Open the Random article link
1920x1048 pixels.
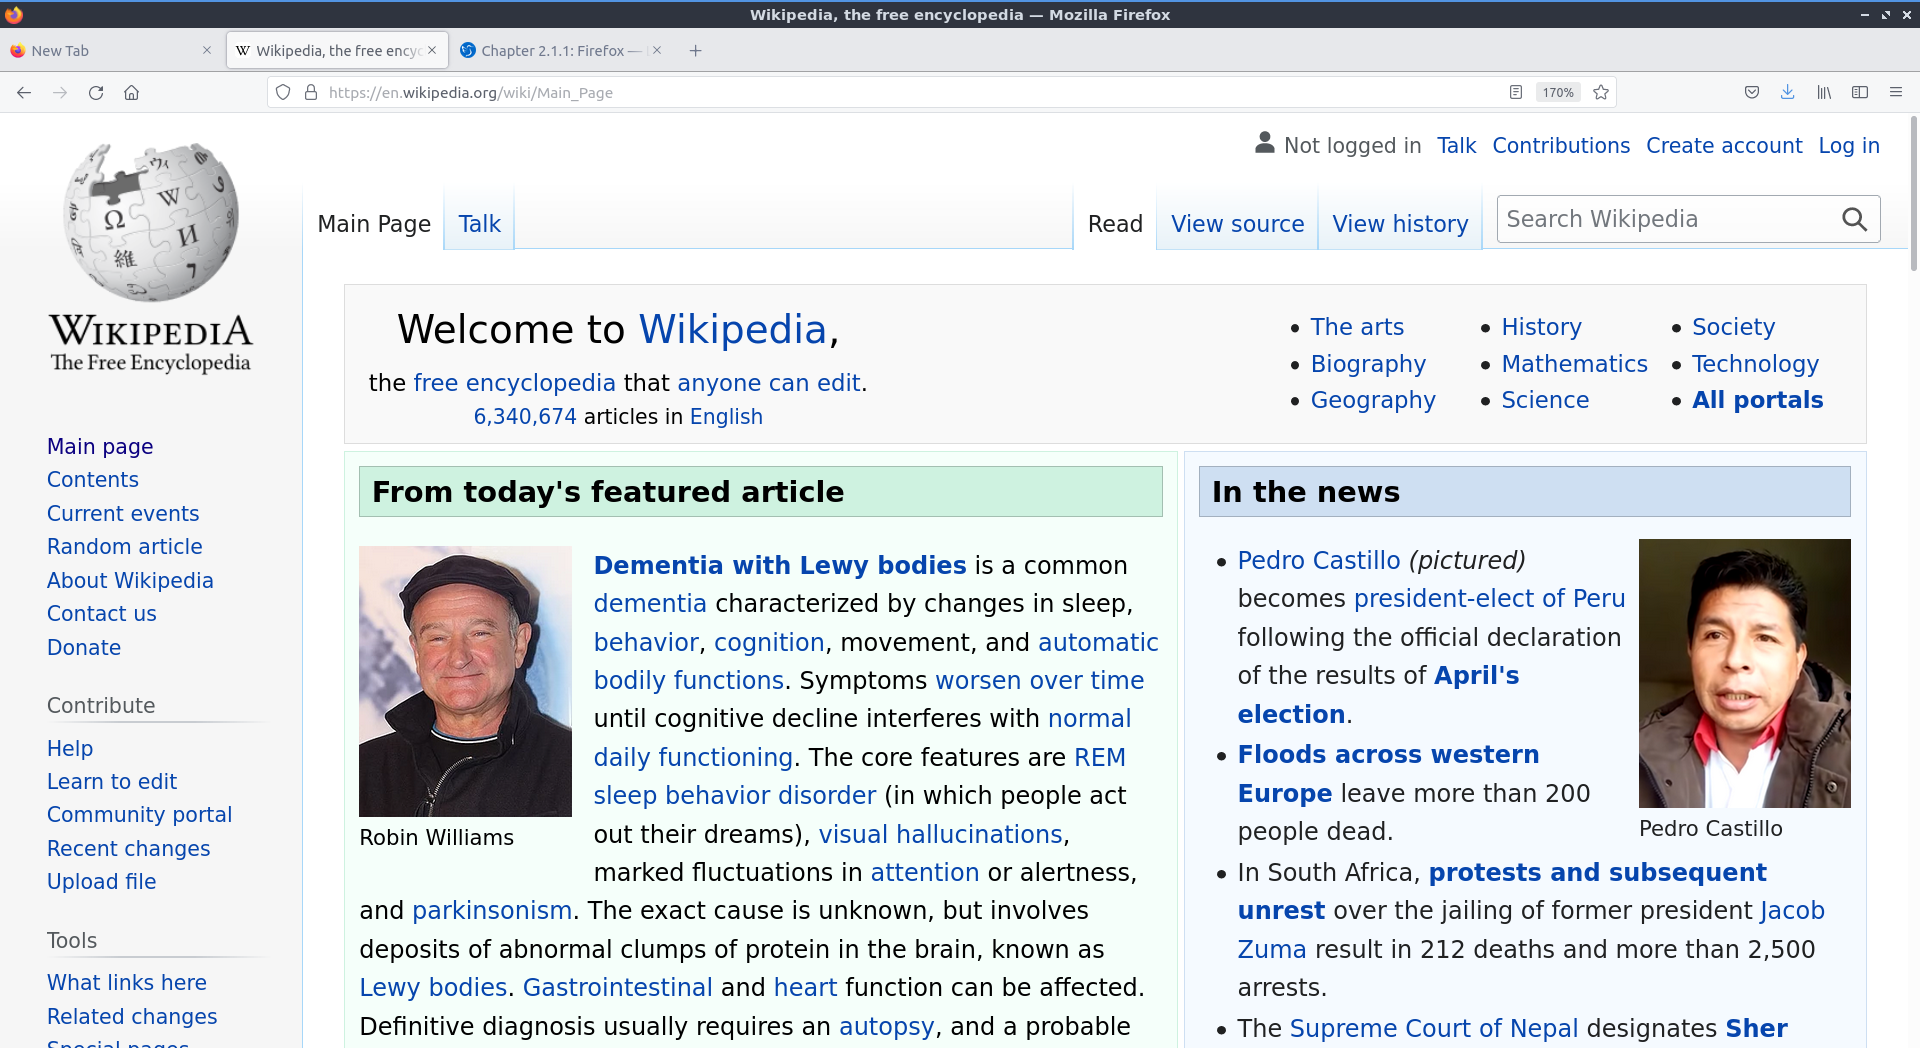point(125,547)
